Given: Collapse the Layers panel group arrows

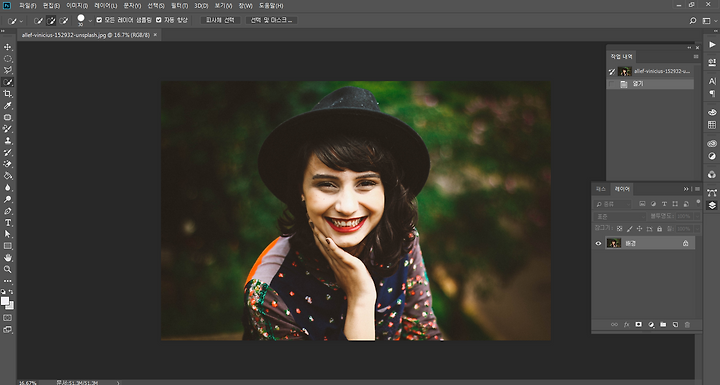Looking at the screenshot, I should click(686, 189).
